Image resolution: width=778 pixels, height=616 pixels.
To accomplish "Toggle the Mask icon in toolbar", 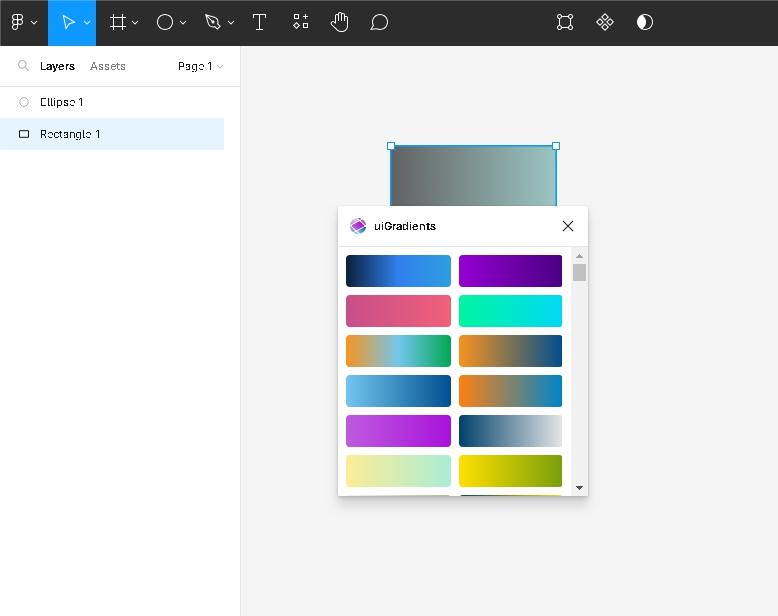I will [645, 22].
